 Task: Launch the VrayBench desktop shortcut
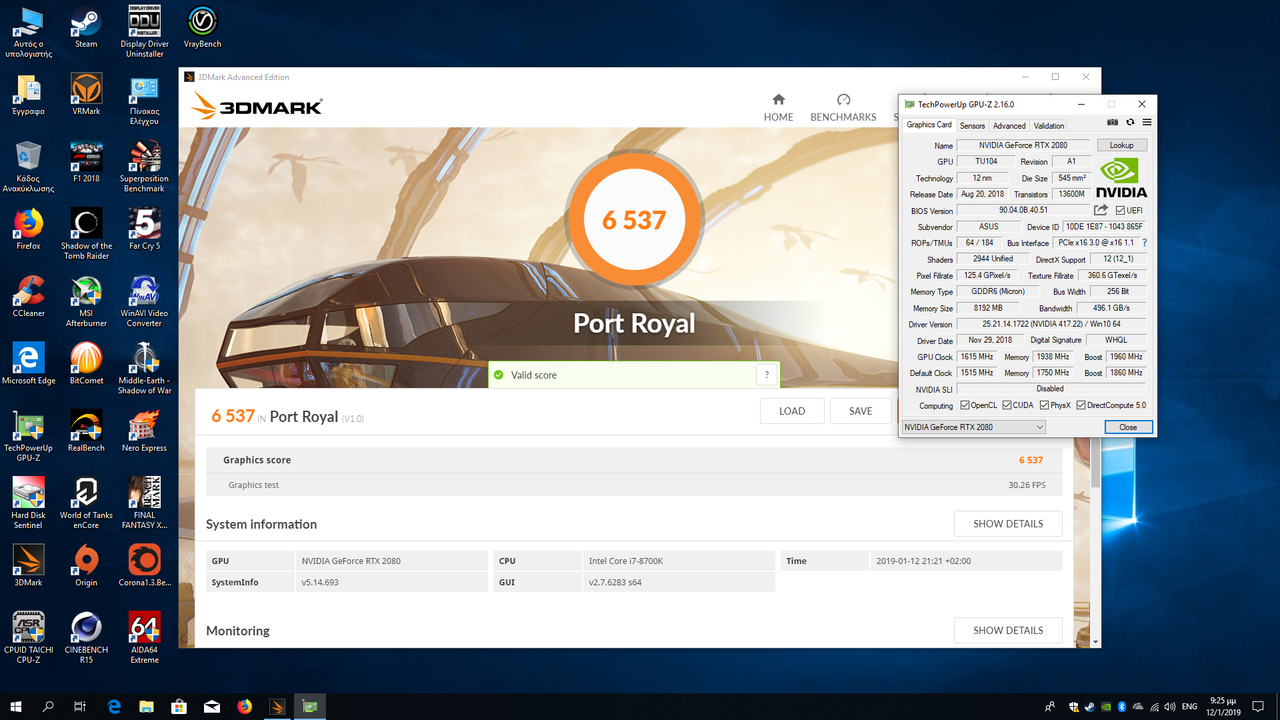tap(203, 28)
